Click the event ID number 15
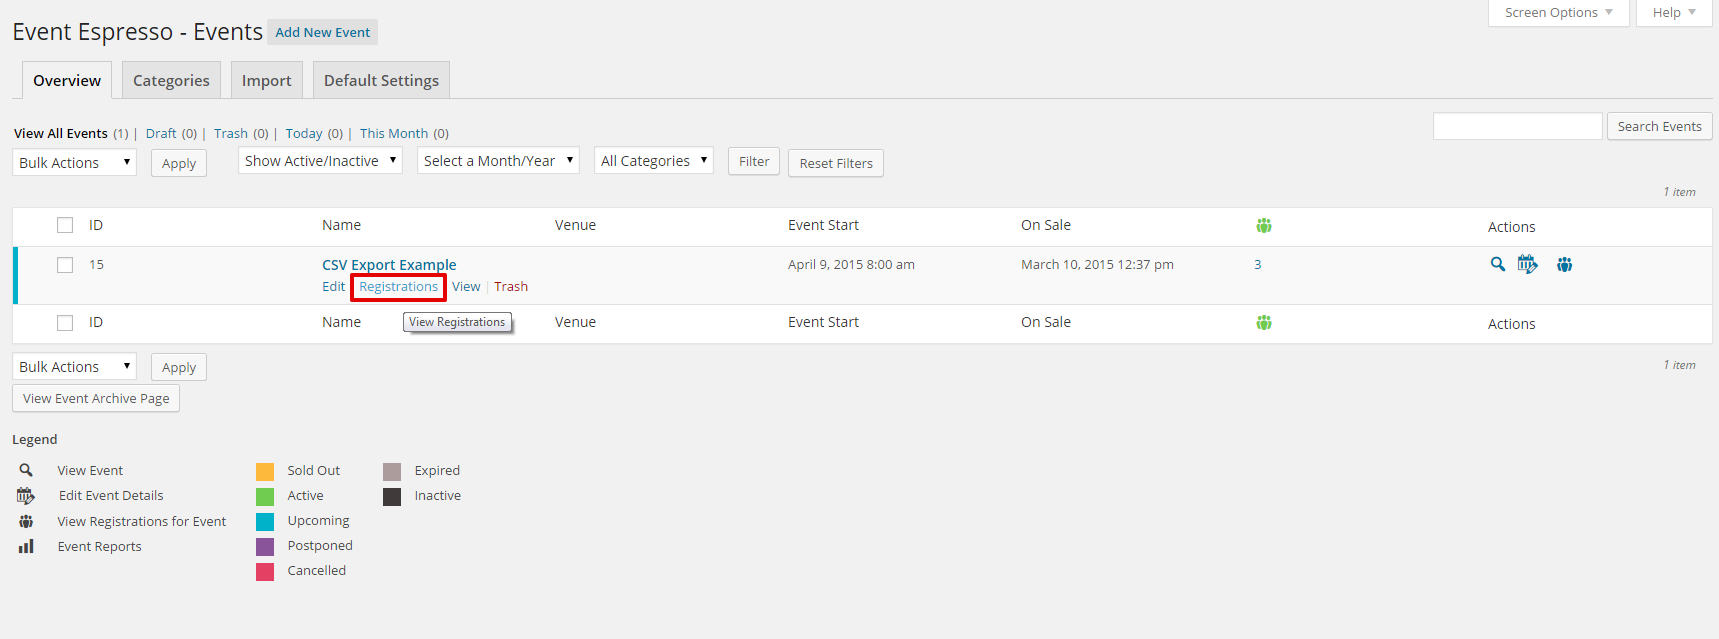The image size is (1719, 639). tap(96, 265)
